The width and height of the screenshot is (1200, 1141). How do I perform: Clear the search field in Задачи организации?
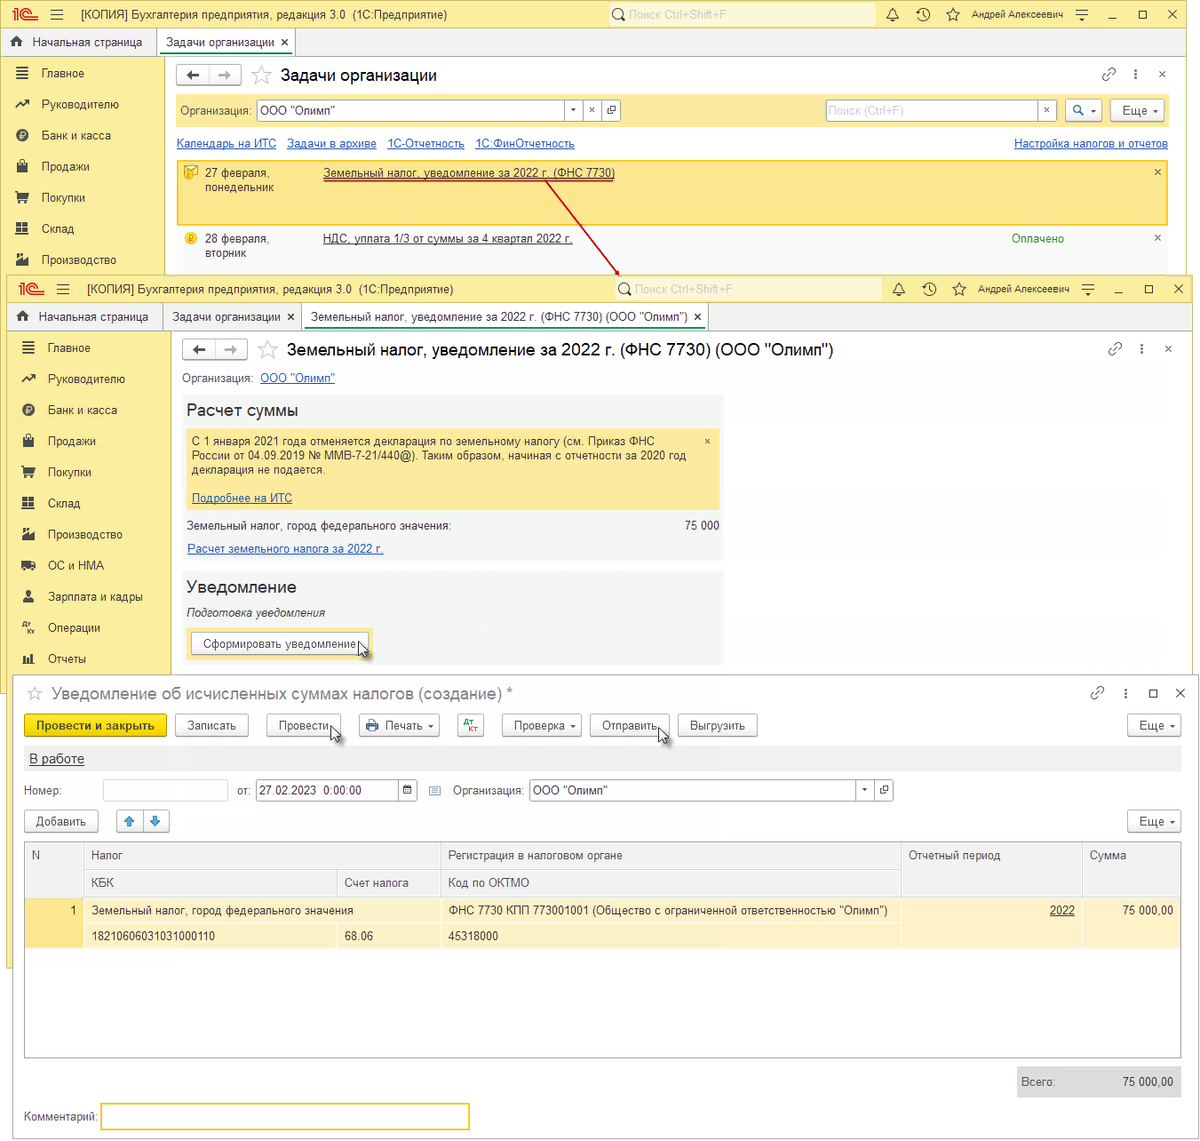pyautogui.click(x=1047, y=110)
